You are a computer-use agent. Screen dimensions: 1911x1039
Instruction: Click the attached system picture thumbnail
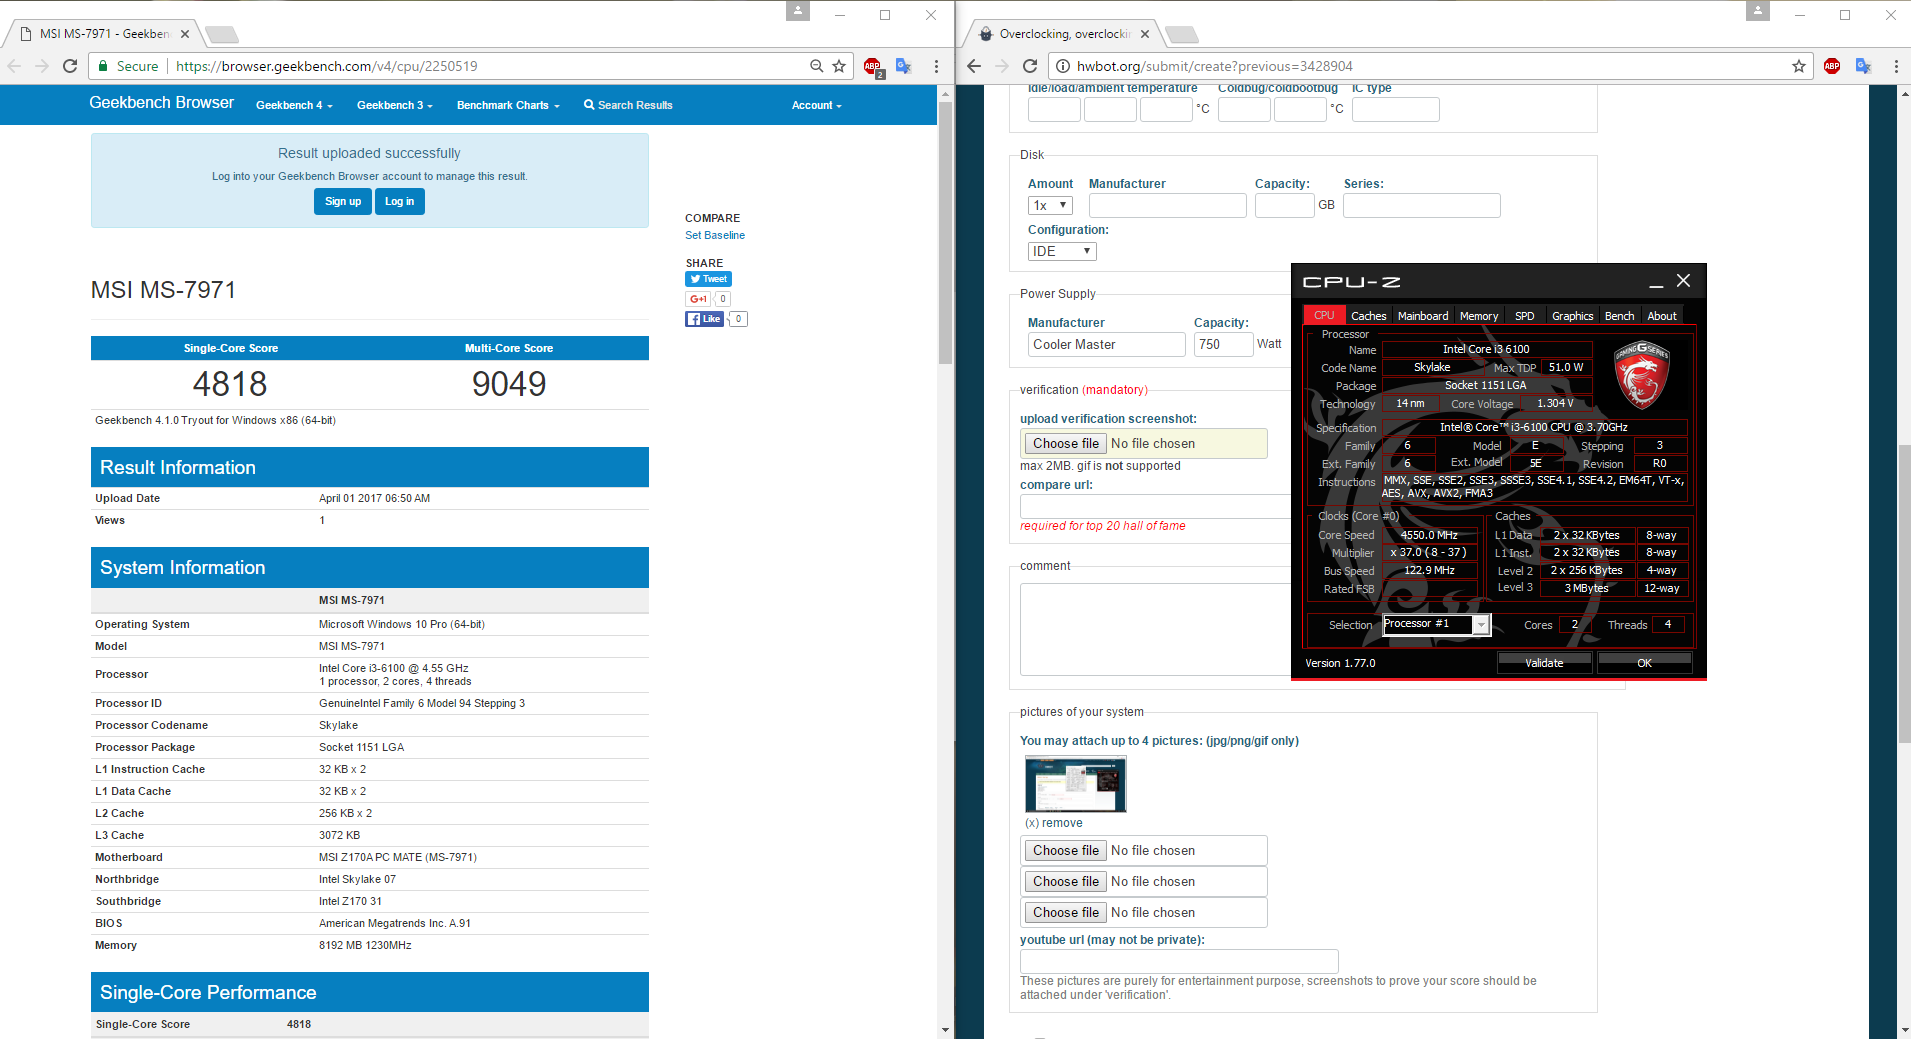click(1075, 784)
